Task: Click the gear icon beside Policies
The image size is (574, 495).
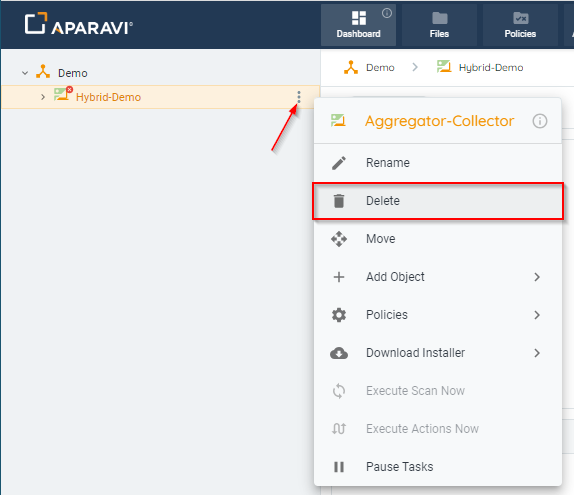Action: [x=339, y=315]
